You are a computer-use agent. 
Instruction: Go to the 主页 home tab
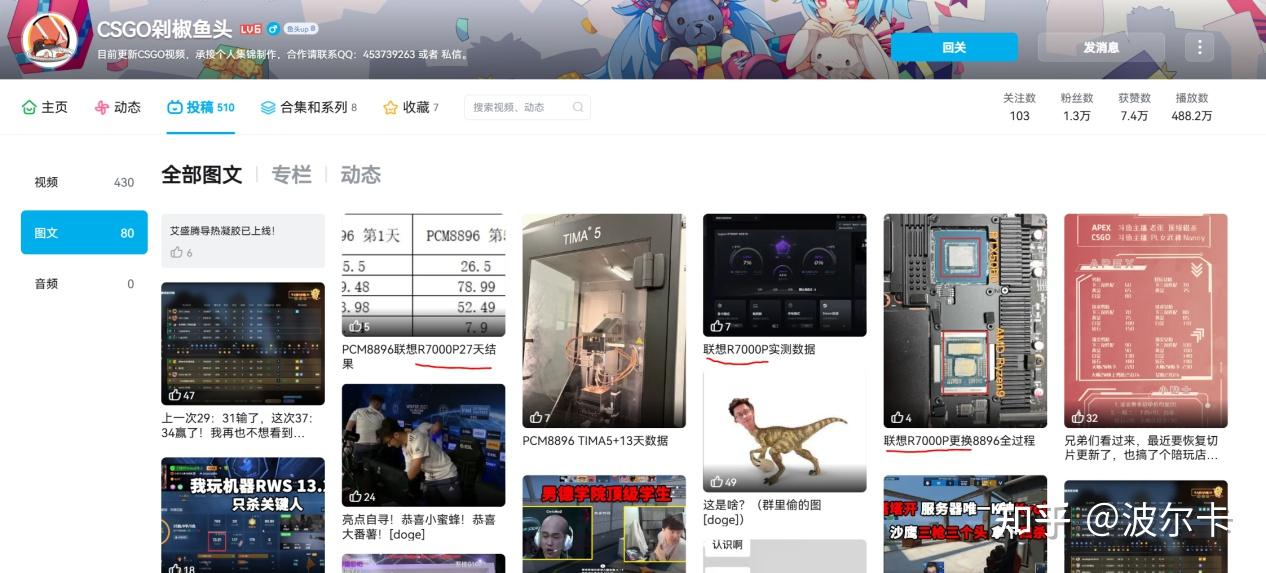[x=45, y=107]
